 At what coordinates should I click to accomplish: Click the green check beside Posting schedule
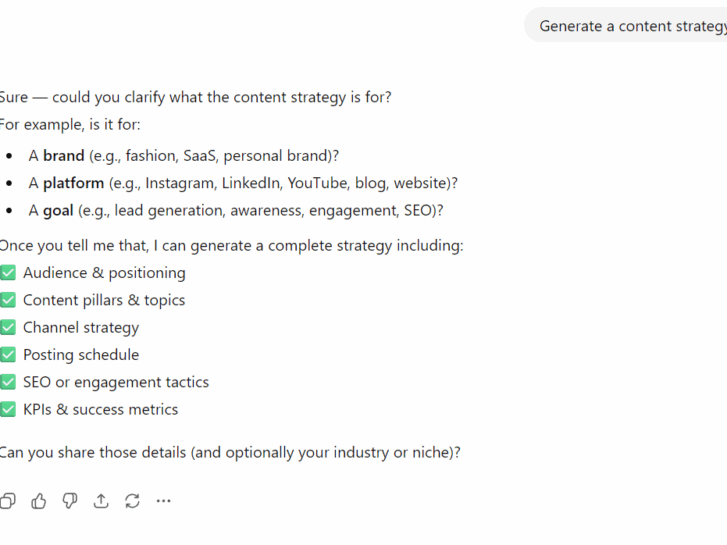click(x=8, y=355)
